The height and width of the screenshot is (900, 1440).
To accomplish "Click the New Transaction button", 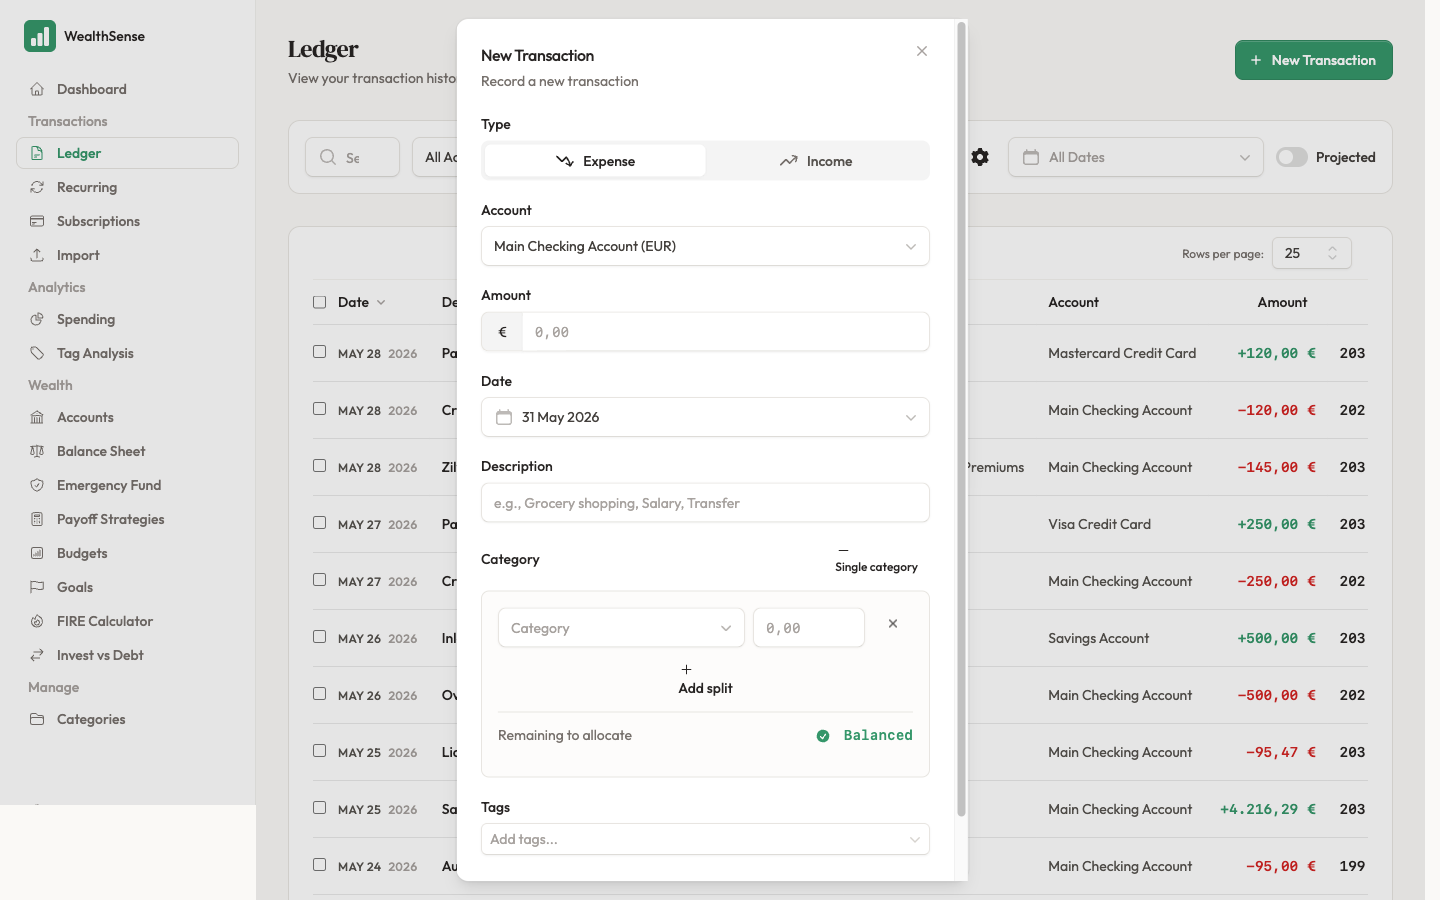I will coord(1314,60).
